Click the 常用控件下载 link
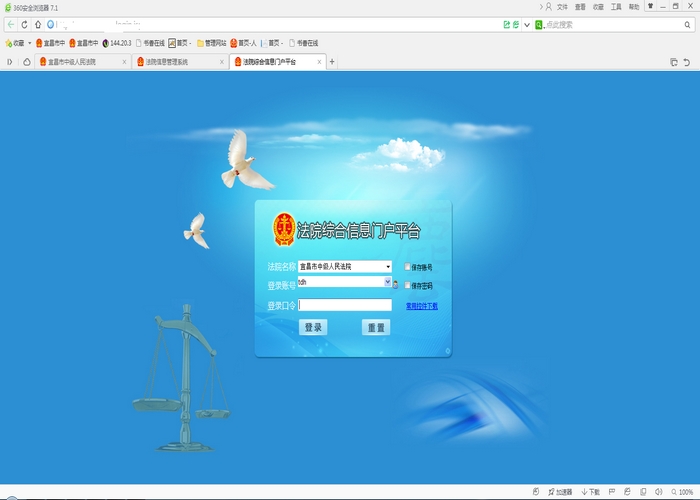 click(x=421, y=306)
